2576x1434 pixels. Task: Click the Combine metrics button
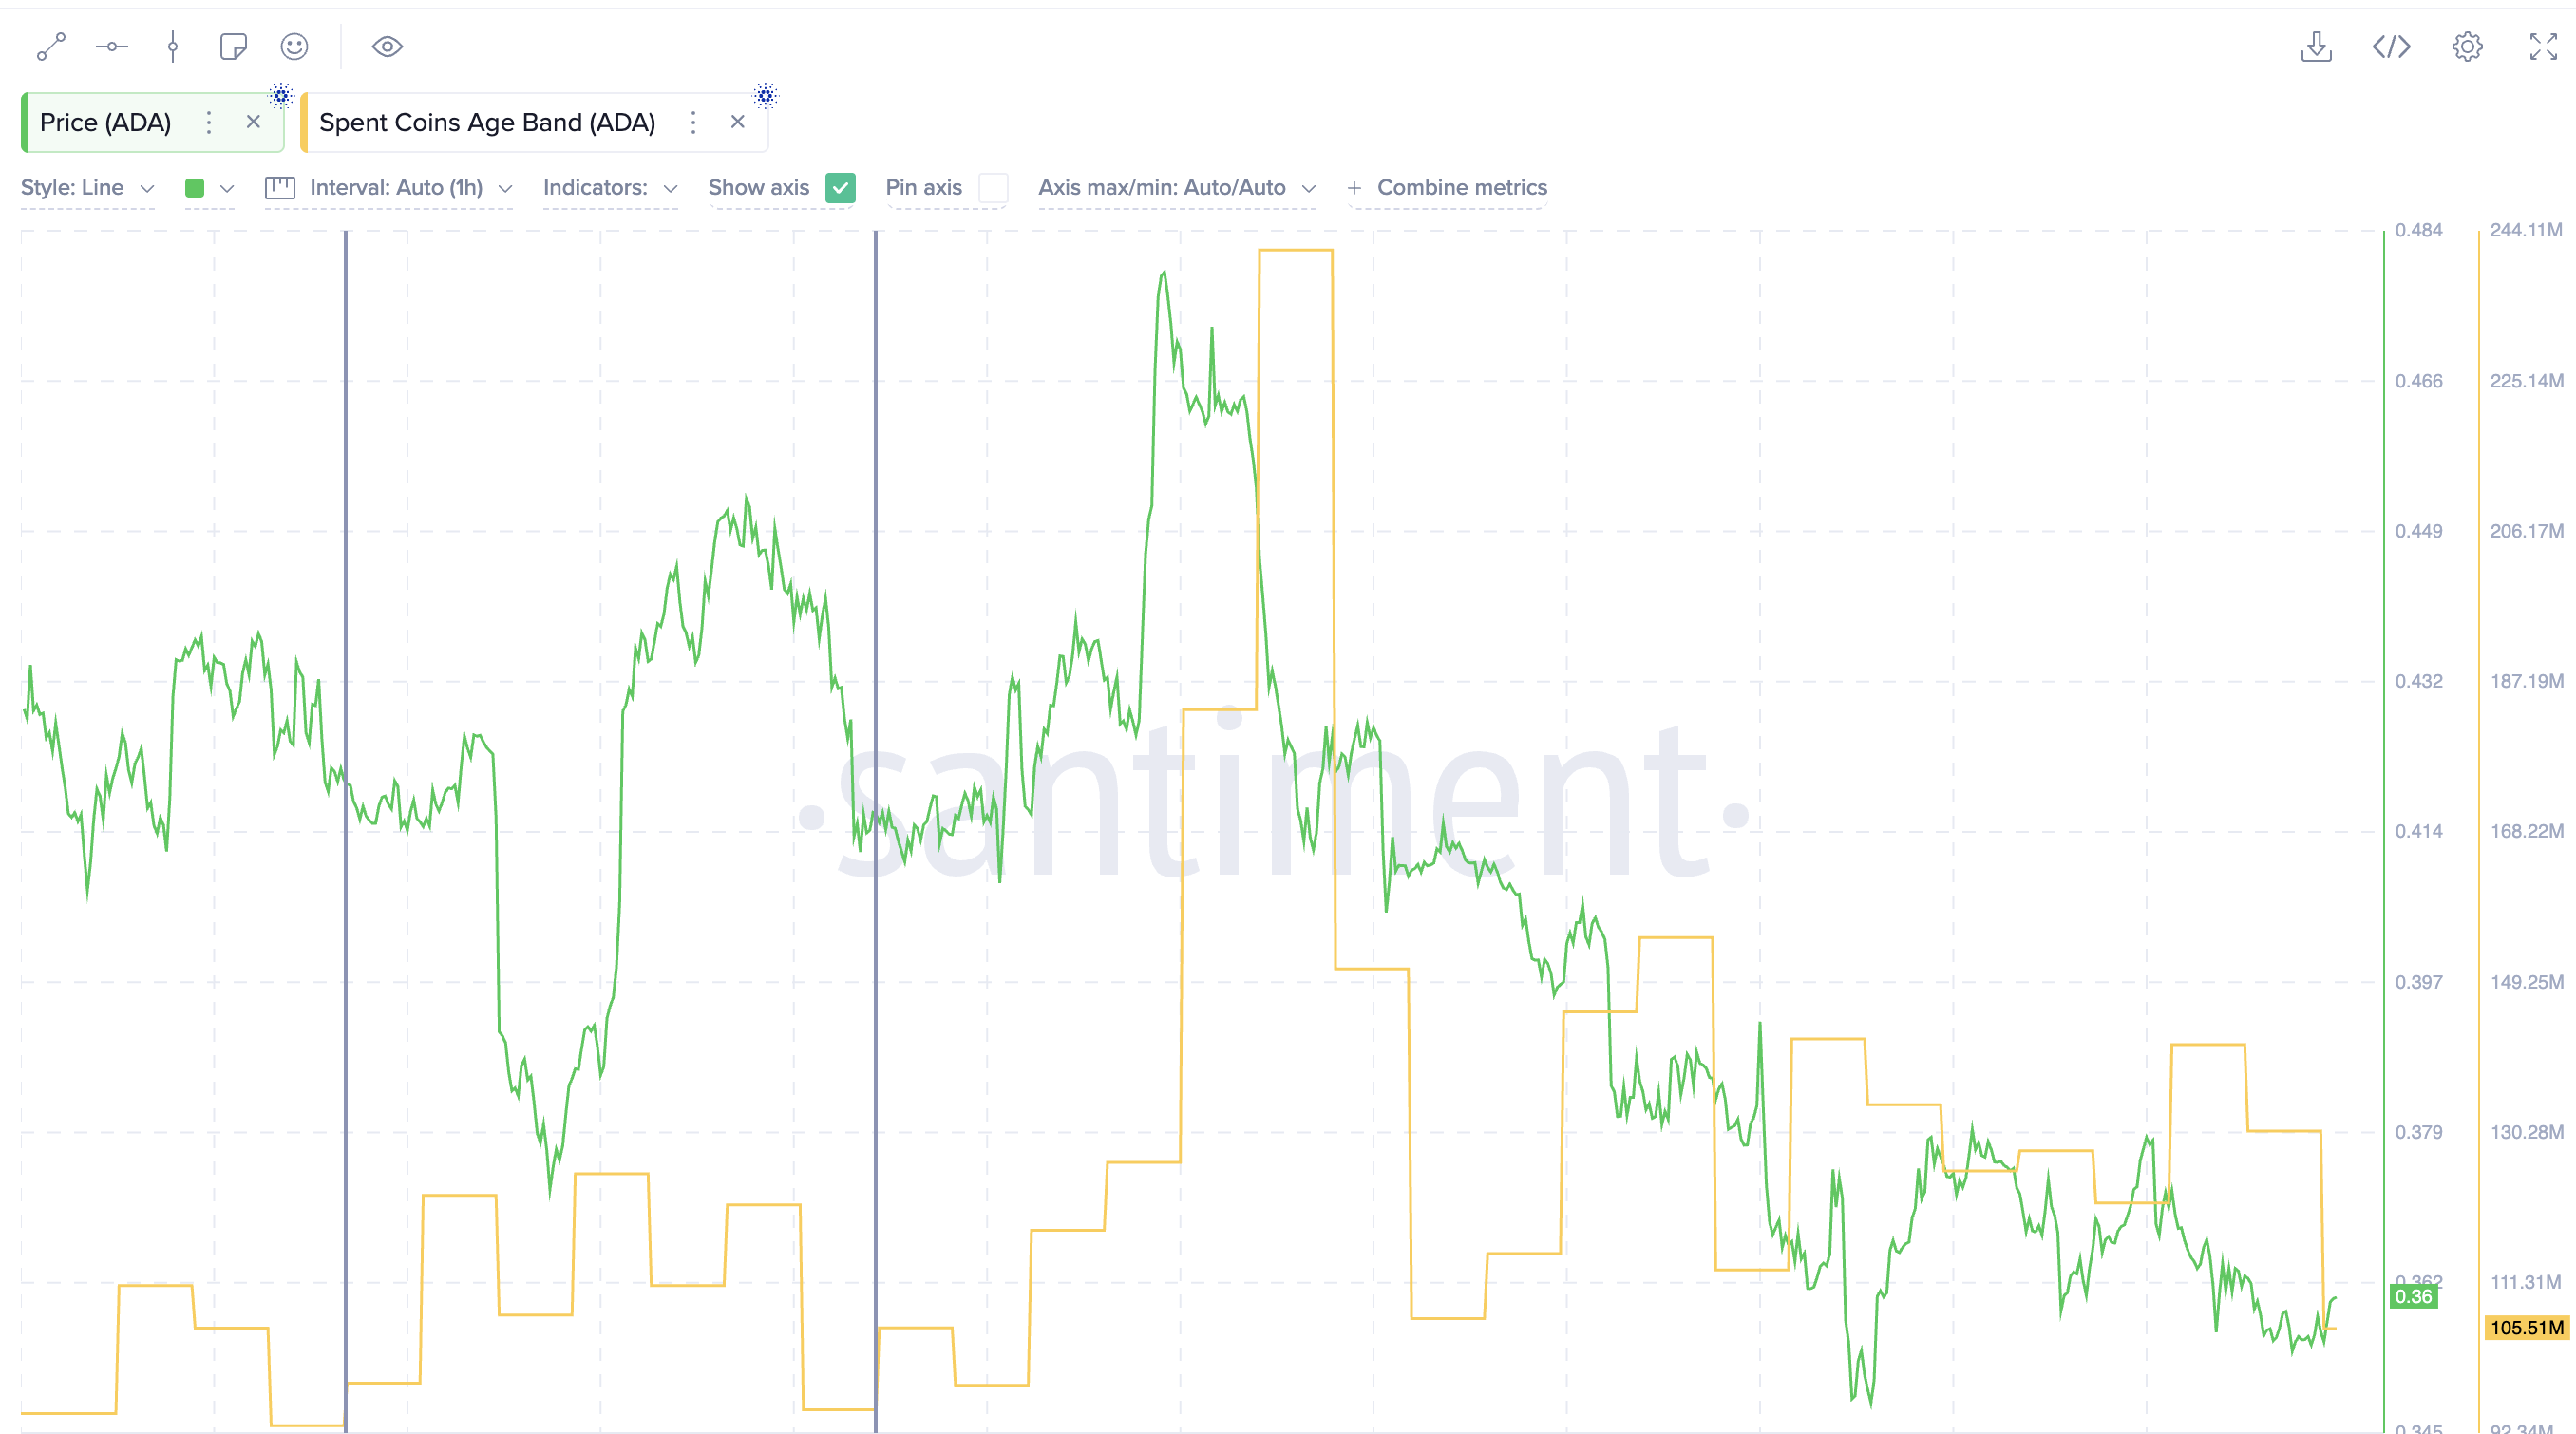[1447, 187]
